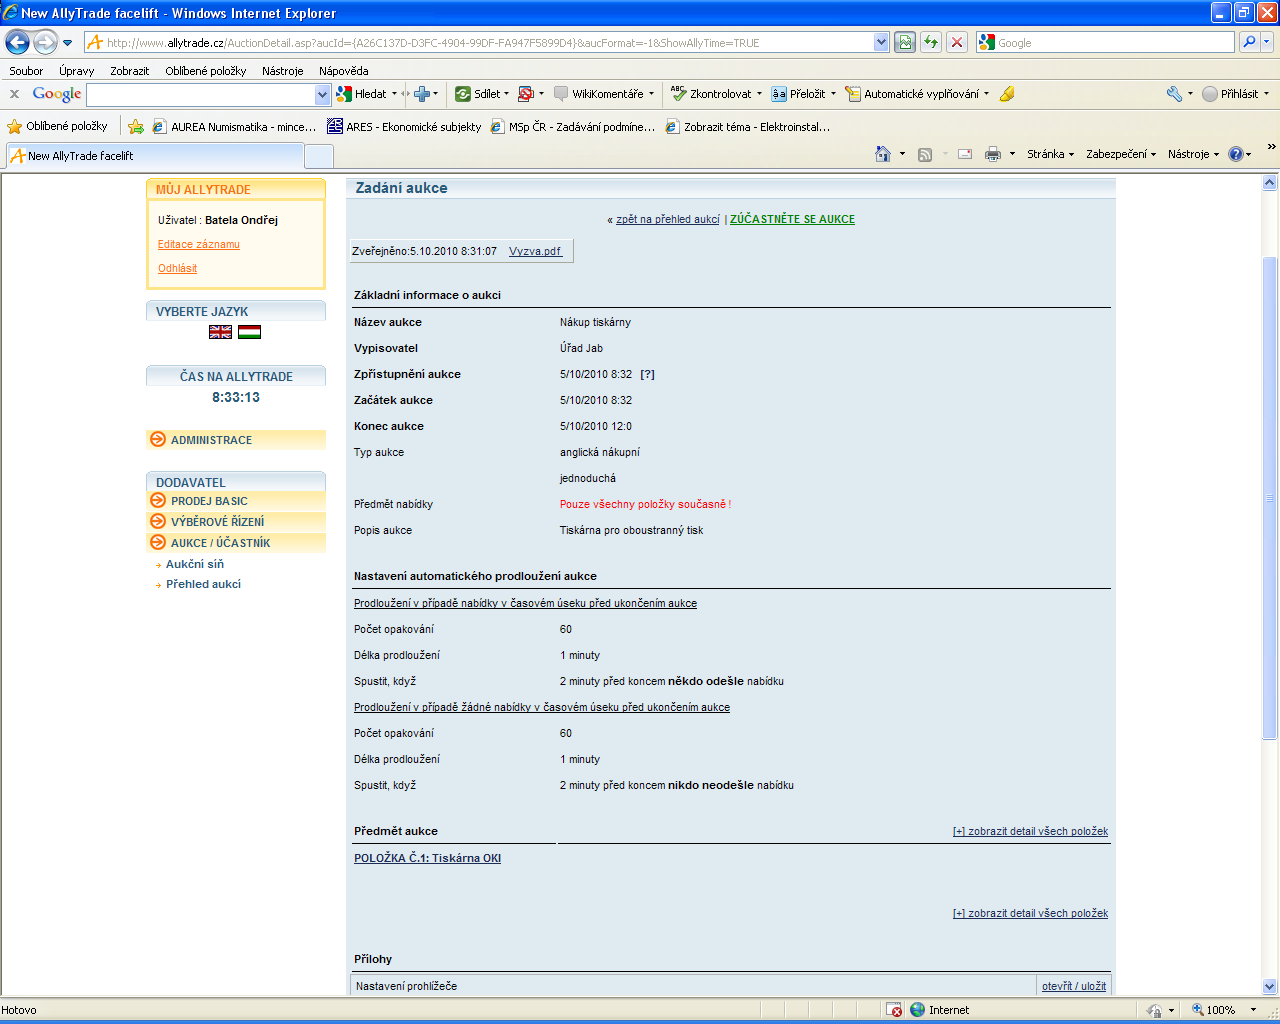
Task: Close the Google toolbar with X
Action: coord(14,94)
